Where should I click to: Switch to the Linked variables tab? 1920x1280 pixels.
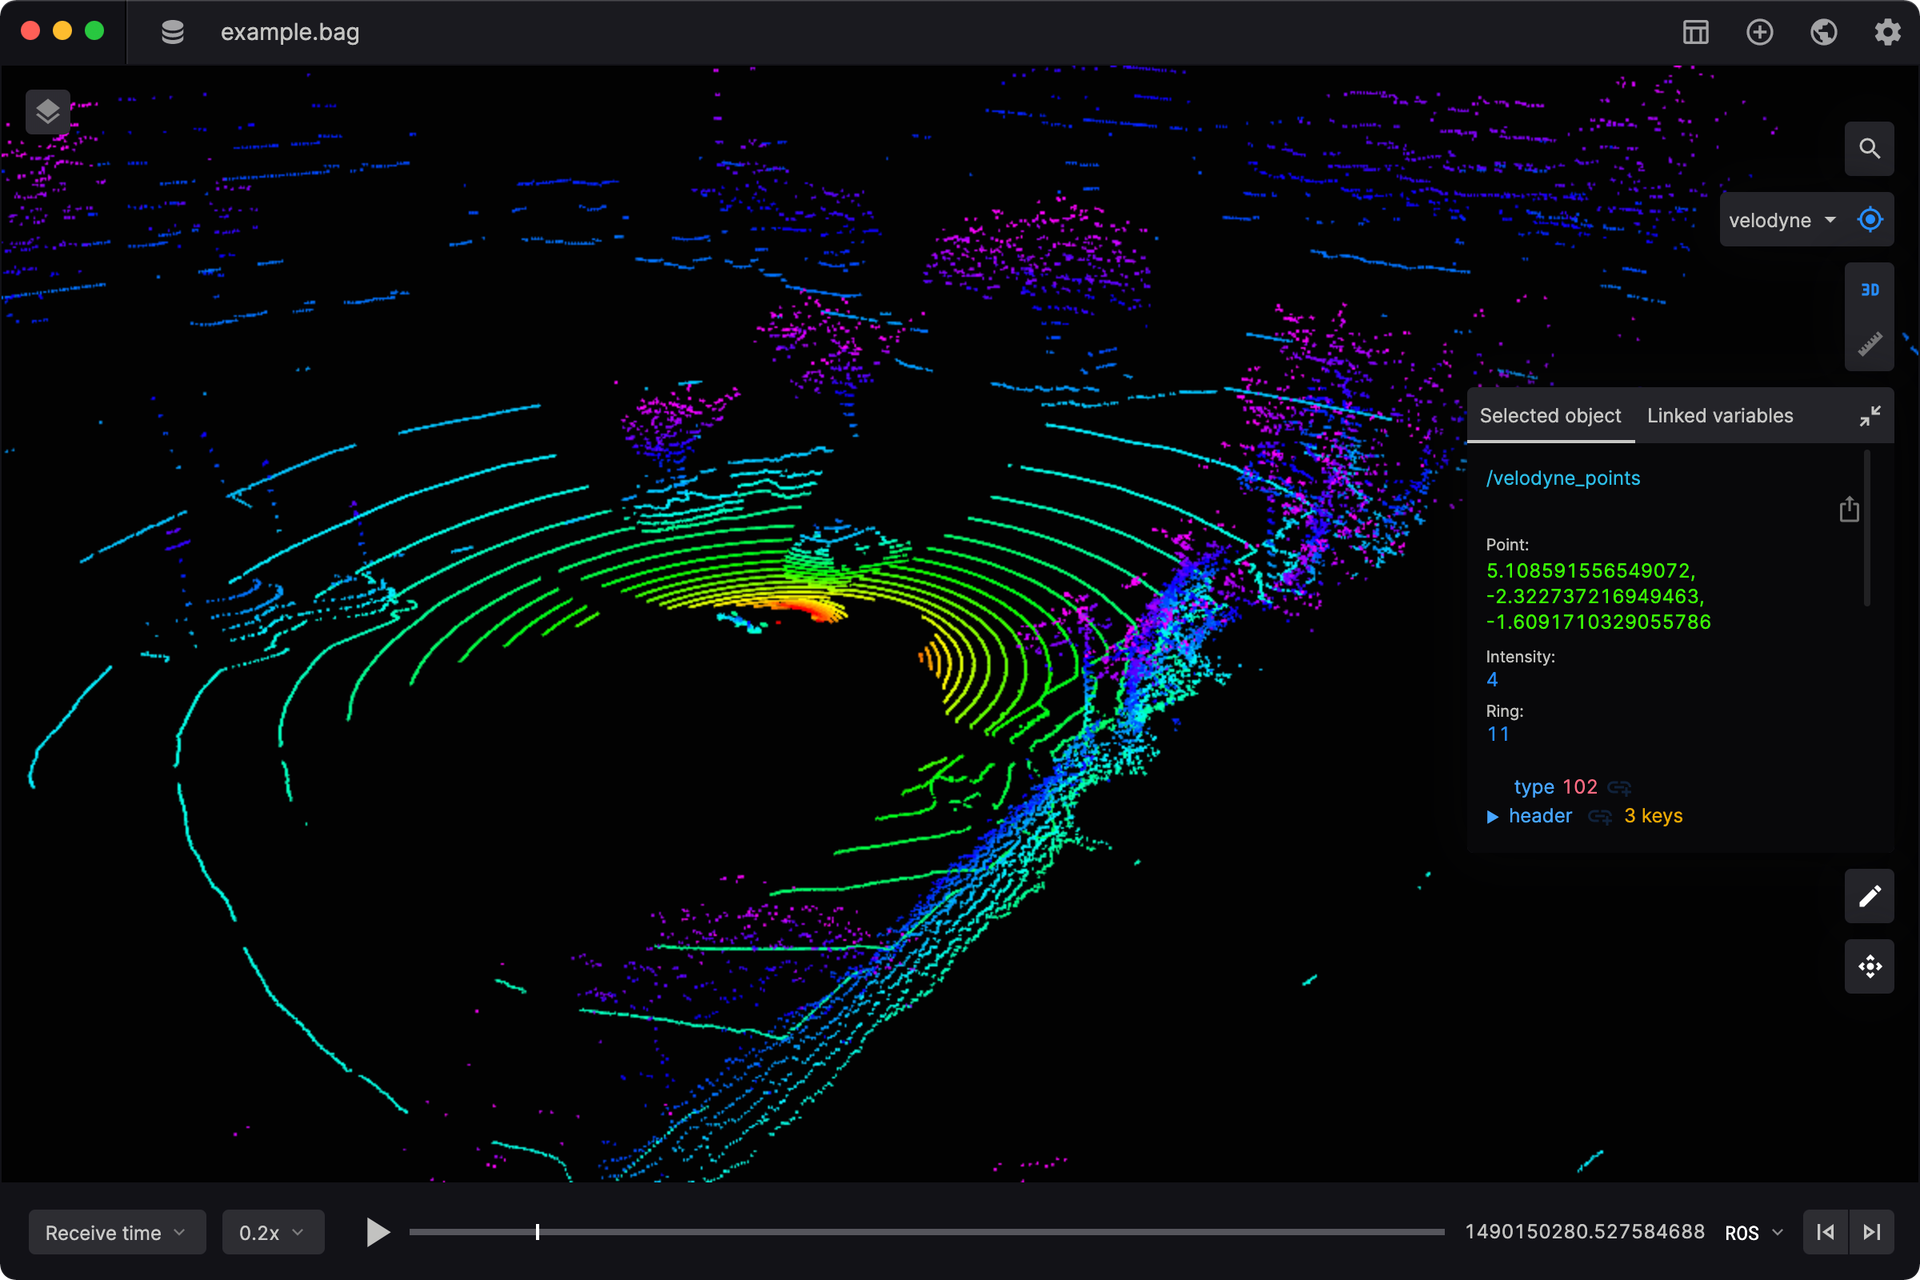pos(1719,416)
